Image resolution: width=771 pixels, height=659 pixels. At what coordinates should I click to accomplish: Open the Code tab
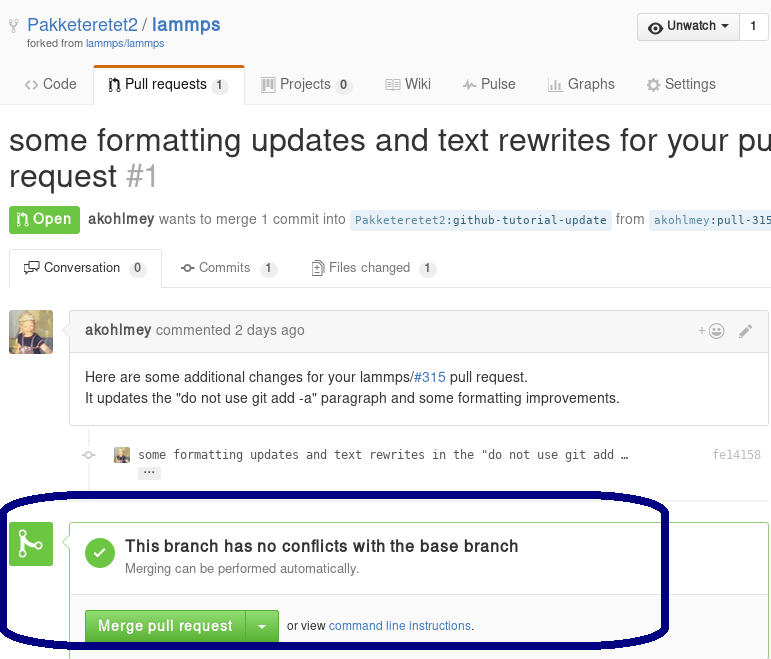click(x=51, y=84)
